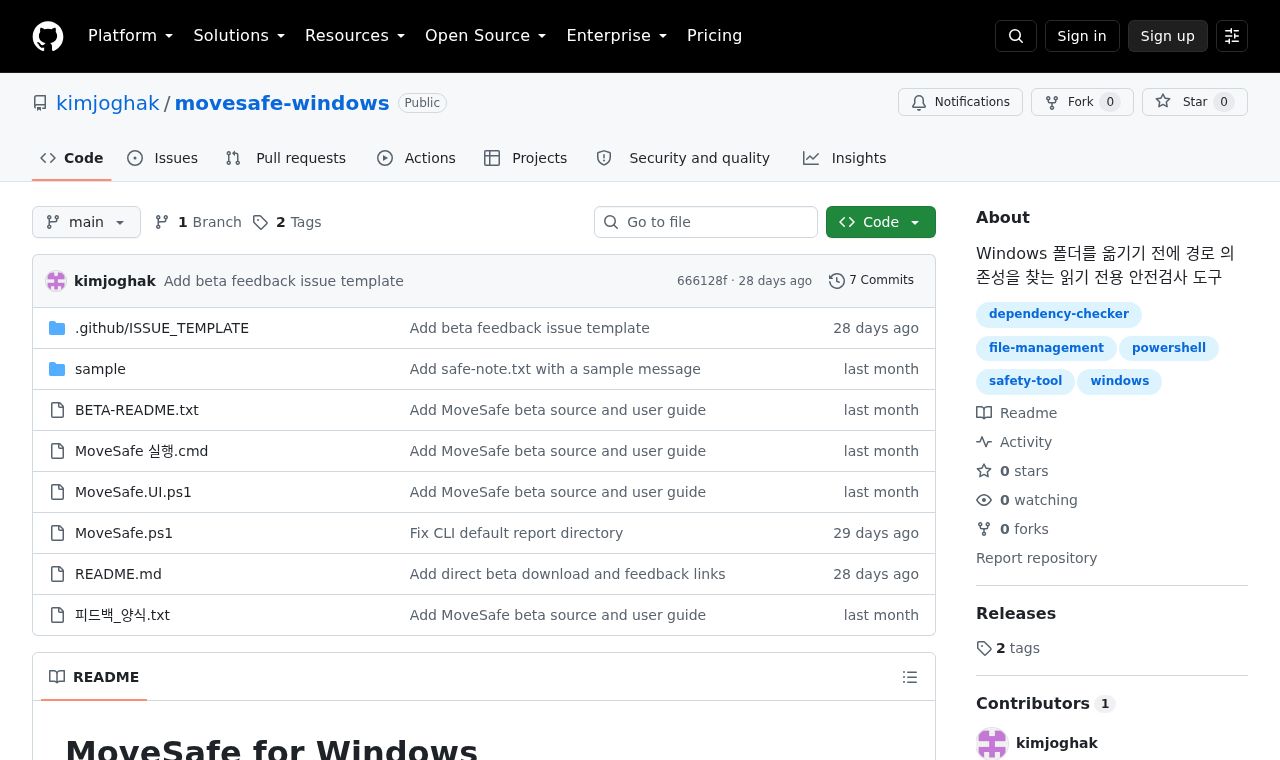Open the main branch selector dropdown
The height and width of the screenshot is (760, 1280).
86,222
